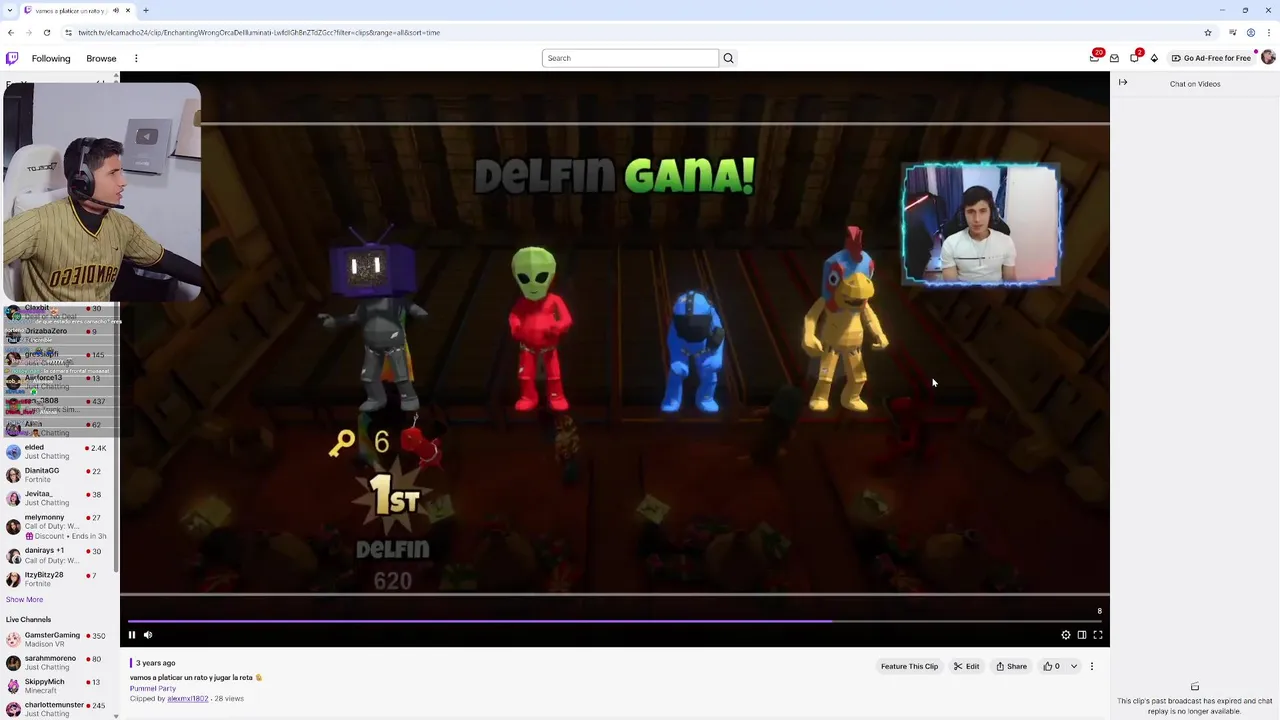Close the current Twitch browser tab
1280x720 pixels.
point(127,10)
